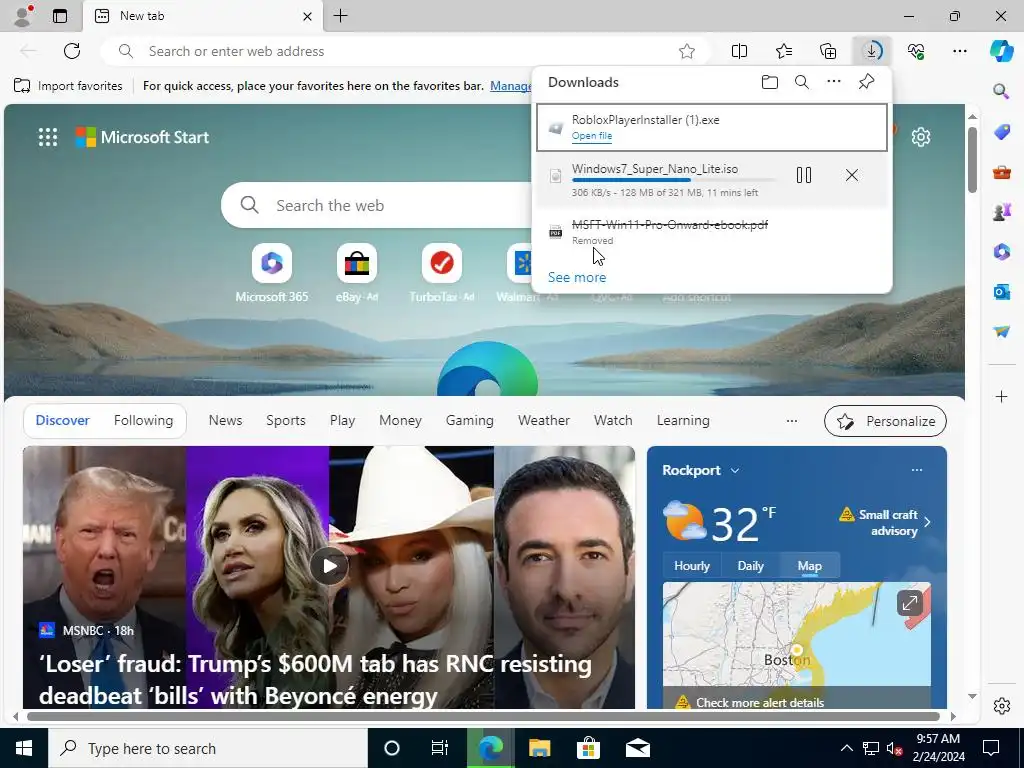The image size is (1024, 768).
Task: Open the TurboTax shortcut tile
Action: (x=441, y=272)
